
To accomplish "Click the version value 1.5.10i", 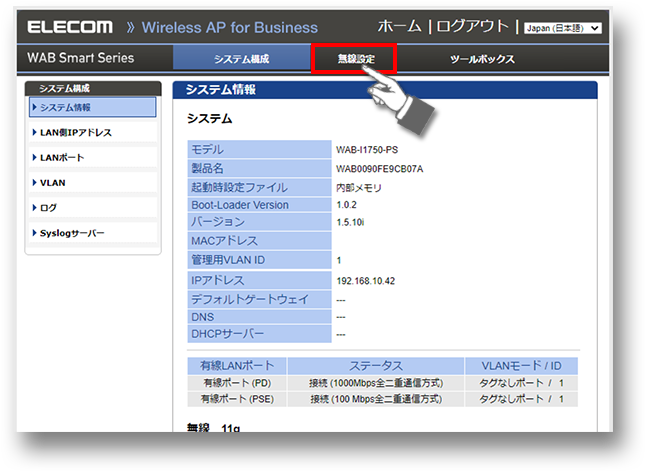I will coord(350,222).
